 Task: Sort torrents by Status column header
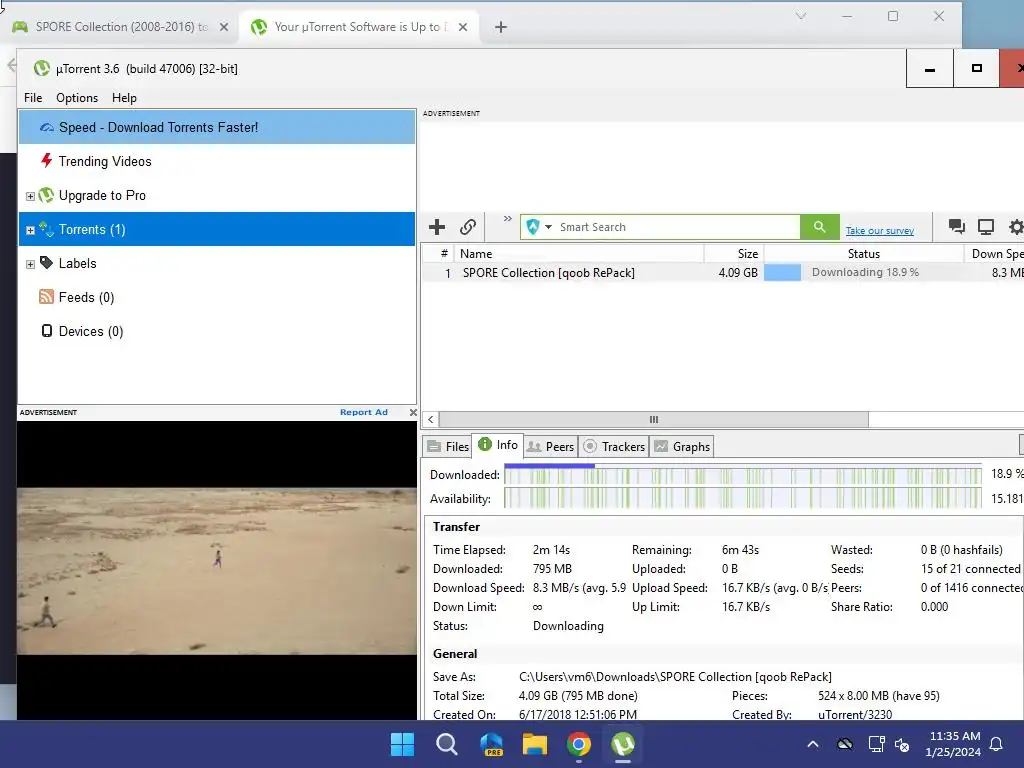(864, 253)
